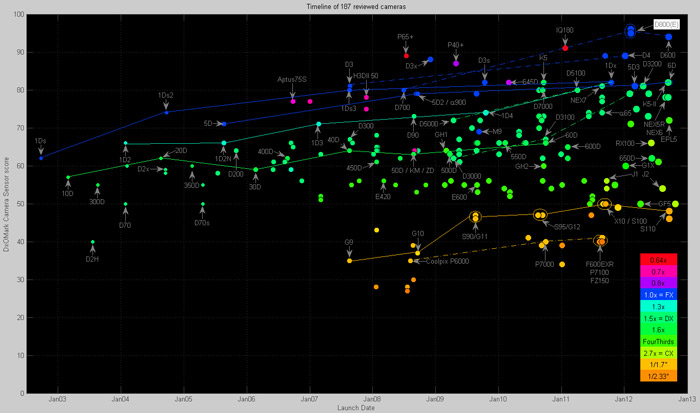Select the D70s label

[x=202, y=222]
